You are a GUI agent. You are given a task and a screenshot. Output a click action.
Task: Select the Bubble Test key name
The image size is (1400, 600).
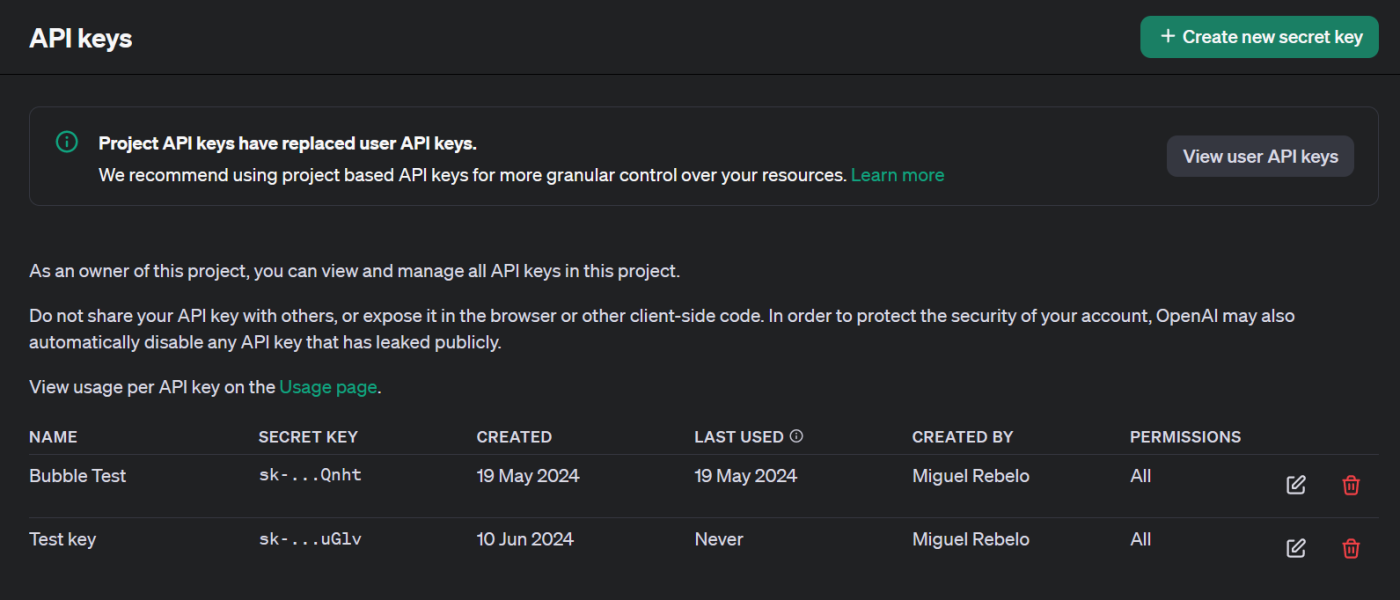[78, 476]
